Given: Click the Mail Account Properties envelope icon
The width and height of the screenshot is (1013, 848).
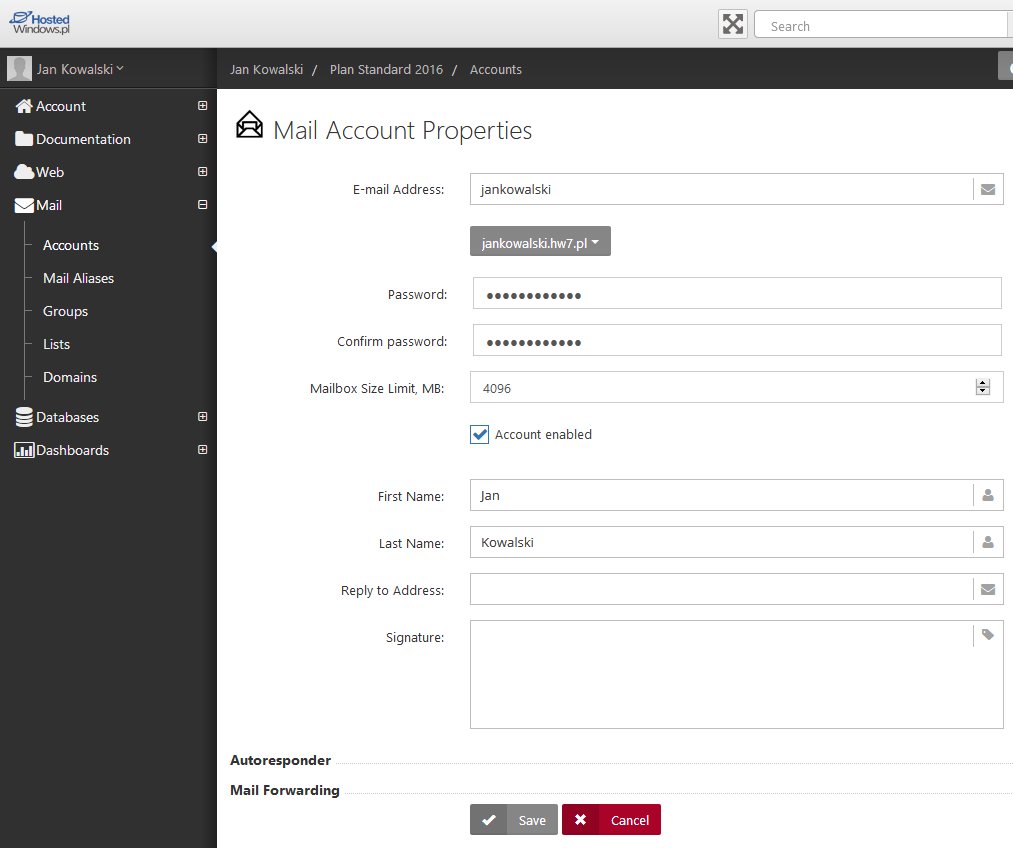Looking at the screenshot, I should click(x=249, y=125).
